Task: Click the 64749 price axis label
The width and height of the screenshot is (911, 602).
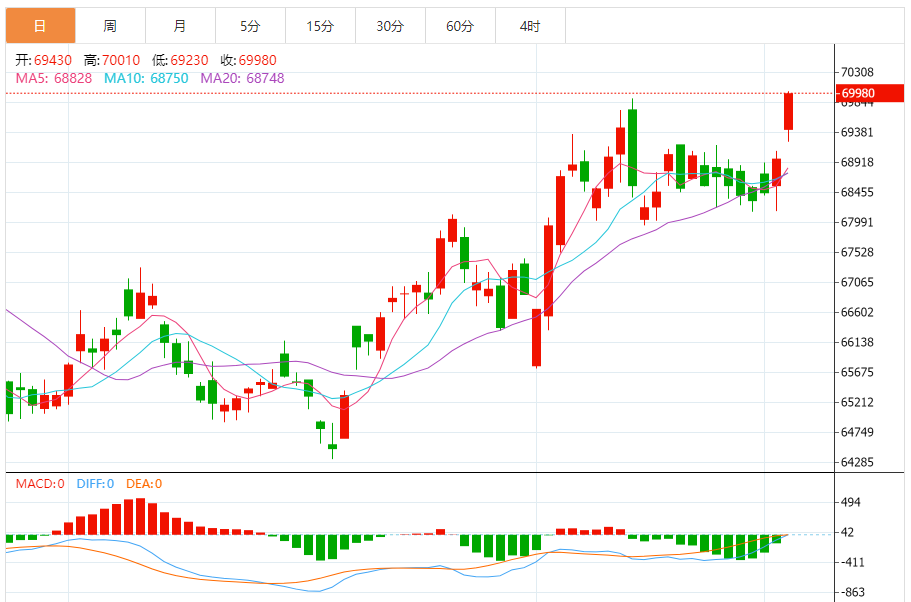Action: 857,432
